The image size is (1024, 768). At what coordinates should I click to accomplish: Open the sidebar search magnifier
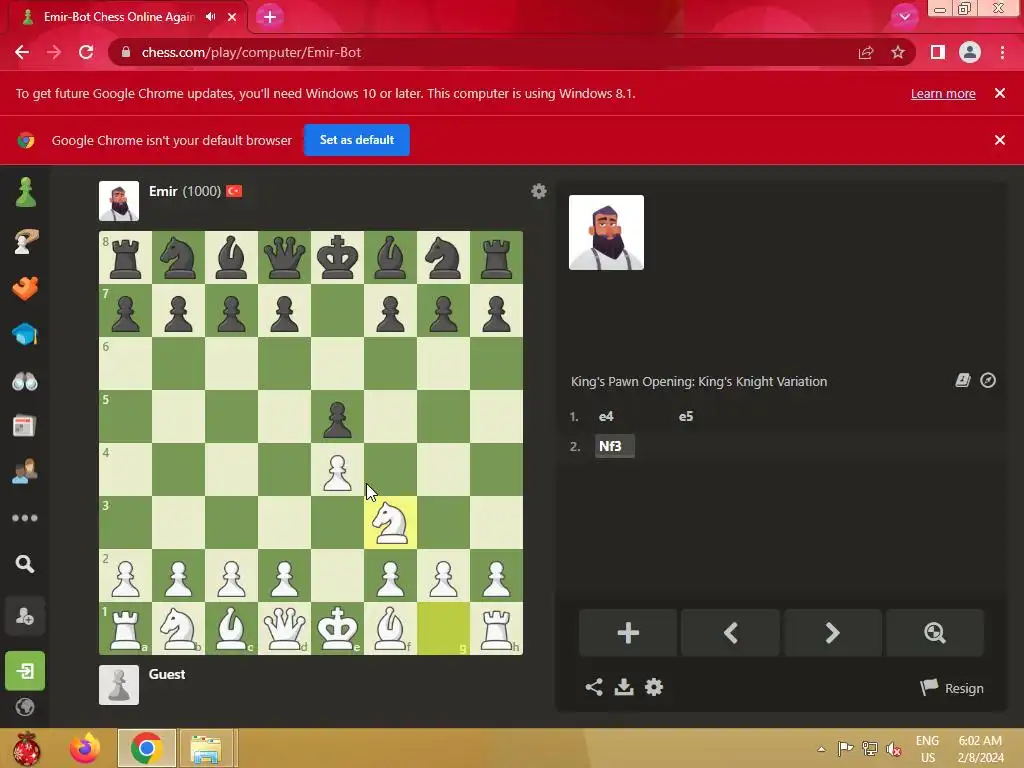[x=25, y=564]
